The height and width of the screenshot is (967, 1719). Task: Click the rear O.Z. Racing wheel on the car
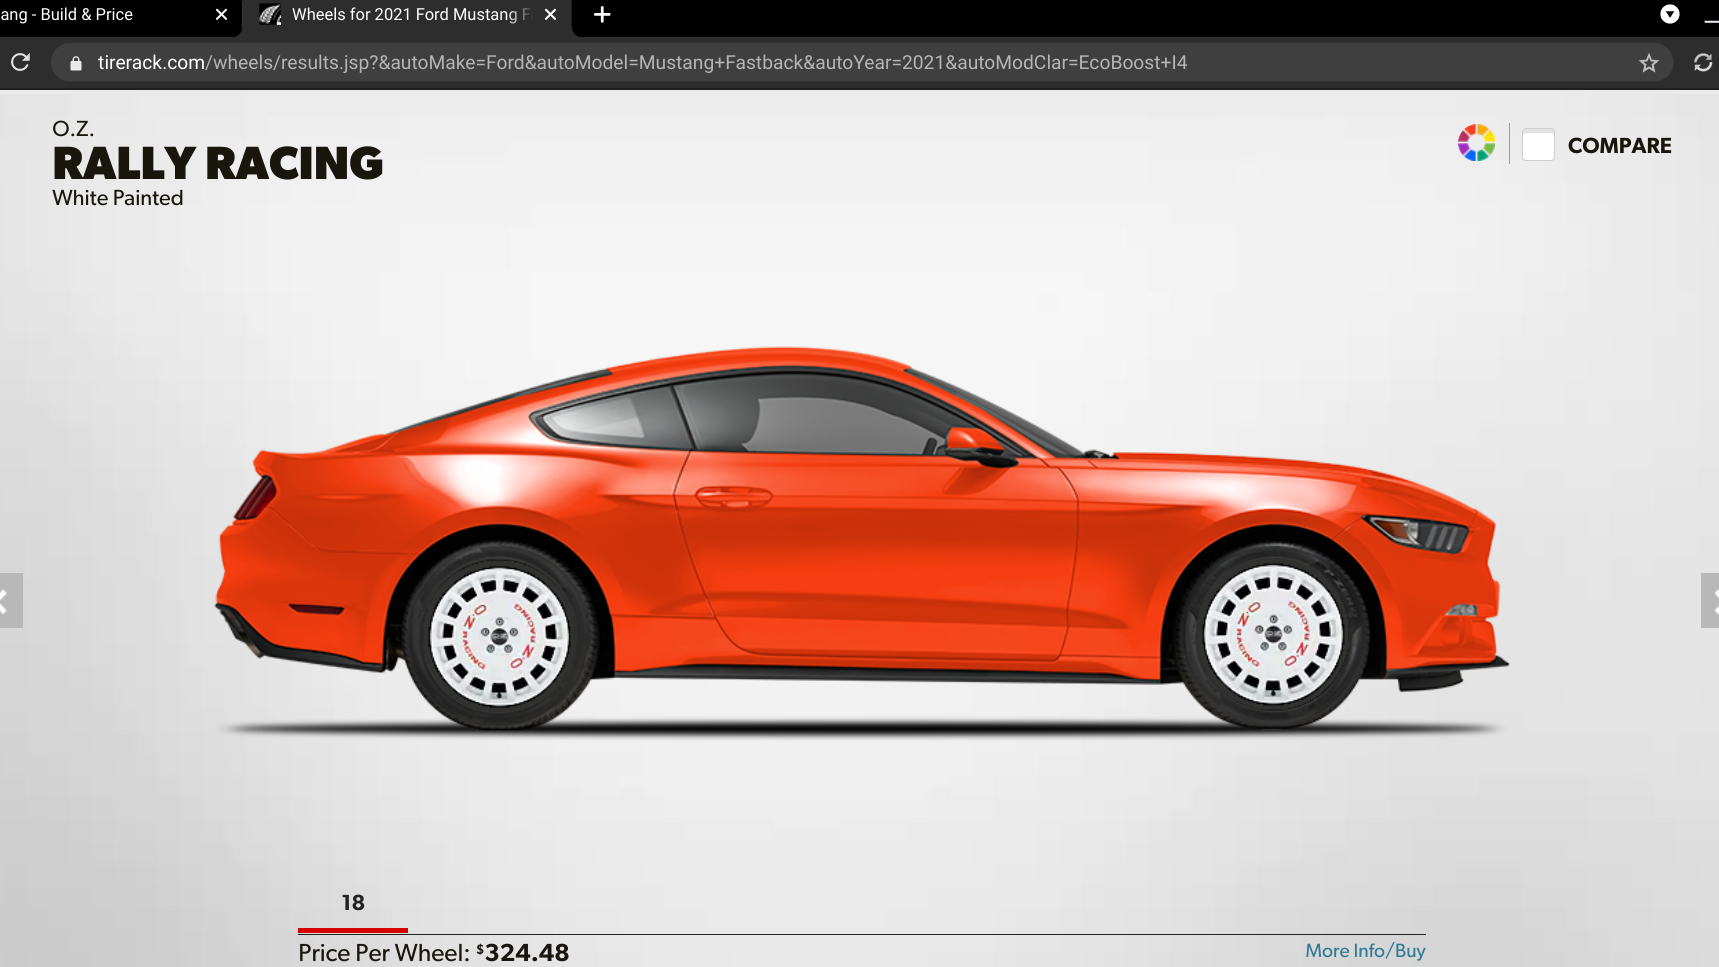point(499,634)
